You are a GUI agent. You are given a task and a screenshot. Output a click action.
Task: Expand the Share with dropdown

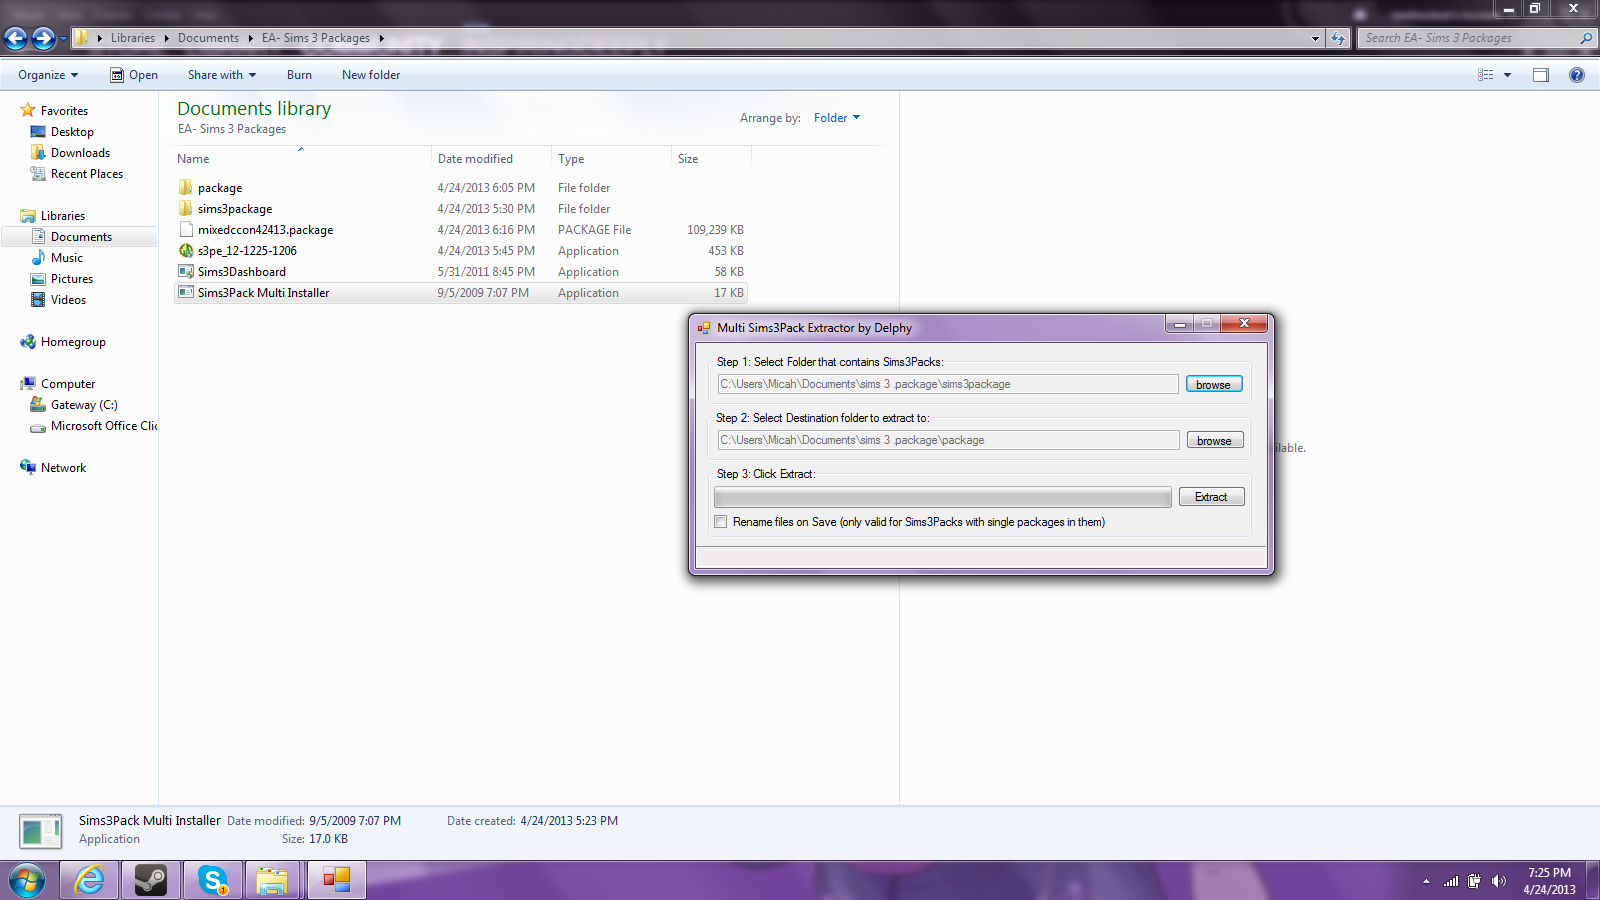(x=222, y=75)
